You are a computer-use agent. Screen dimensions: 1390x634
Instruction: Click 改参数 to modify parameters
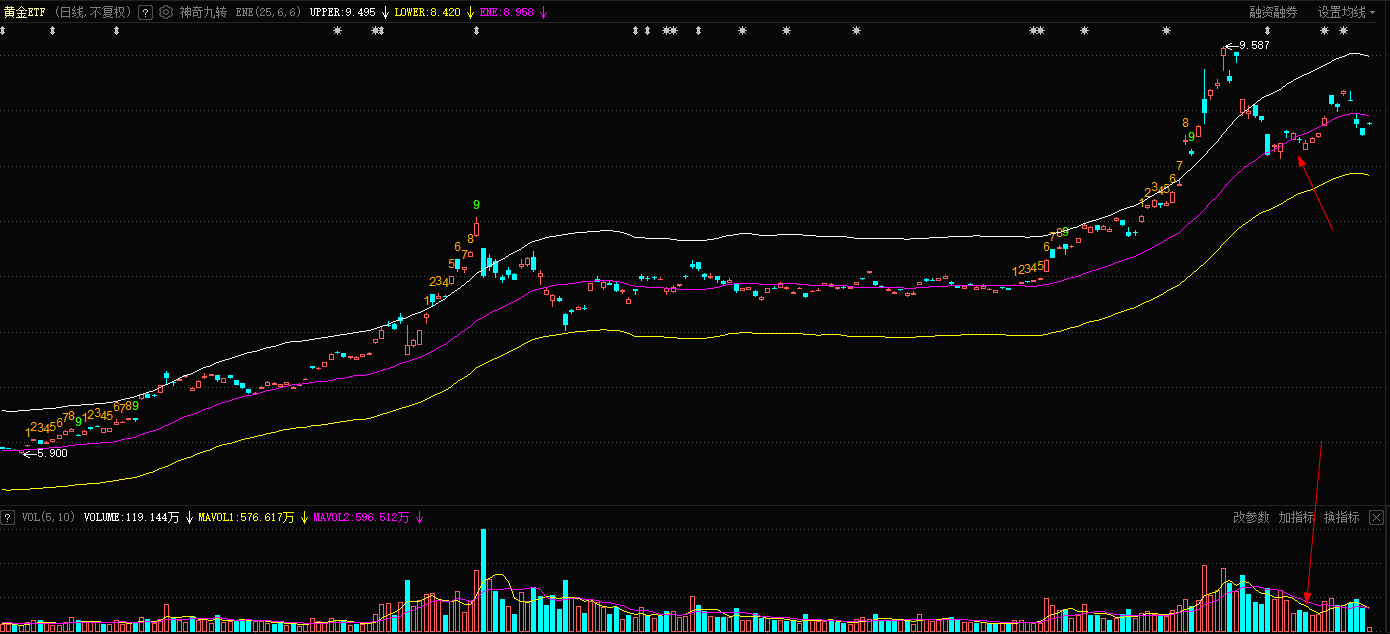tap(1250, 517)
